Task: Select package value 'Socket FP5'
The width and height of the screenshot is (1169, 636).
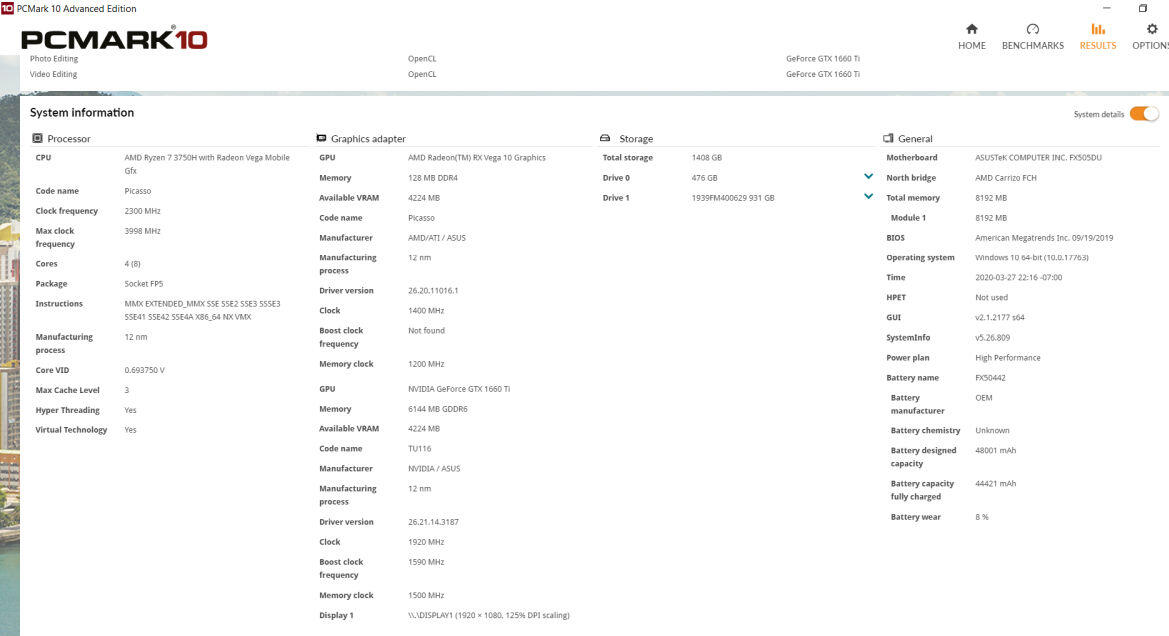Action: [x=144, y=284]
